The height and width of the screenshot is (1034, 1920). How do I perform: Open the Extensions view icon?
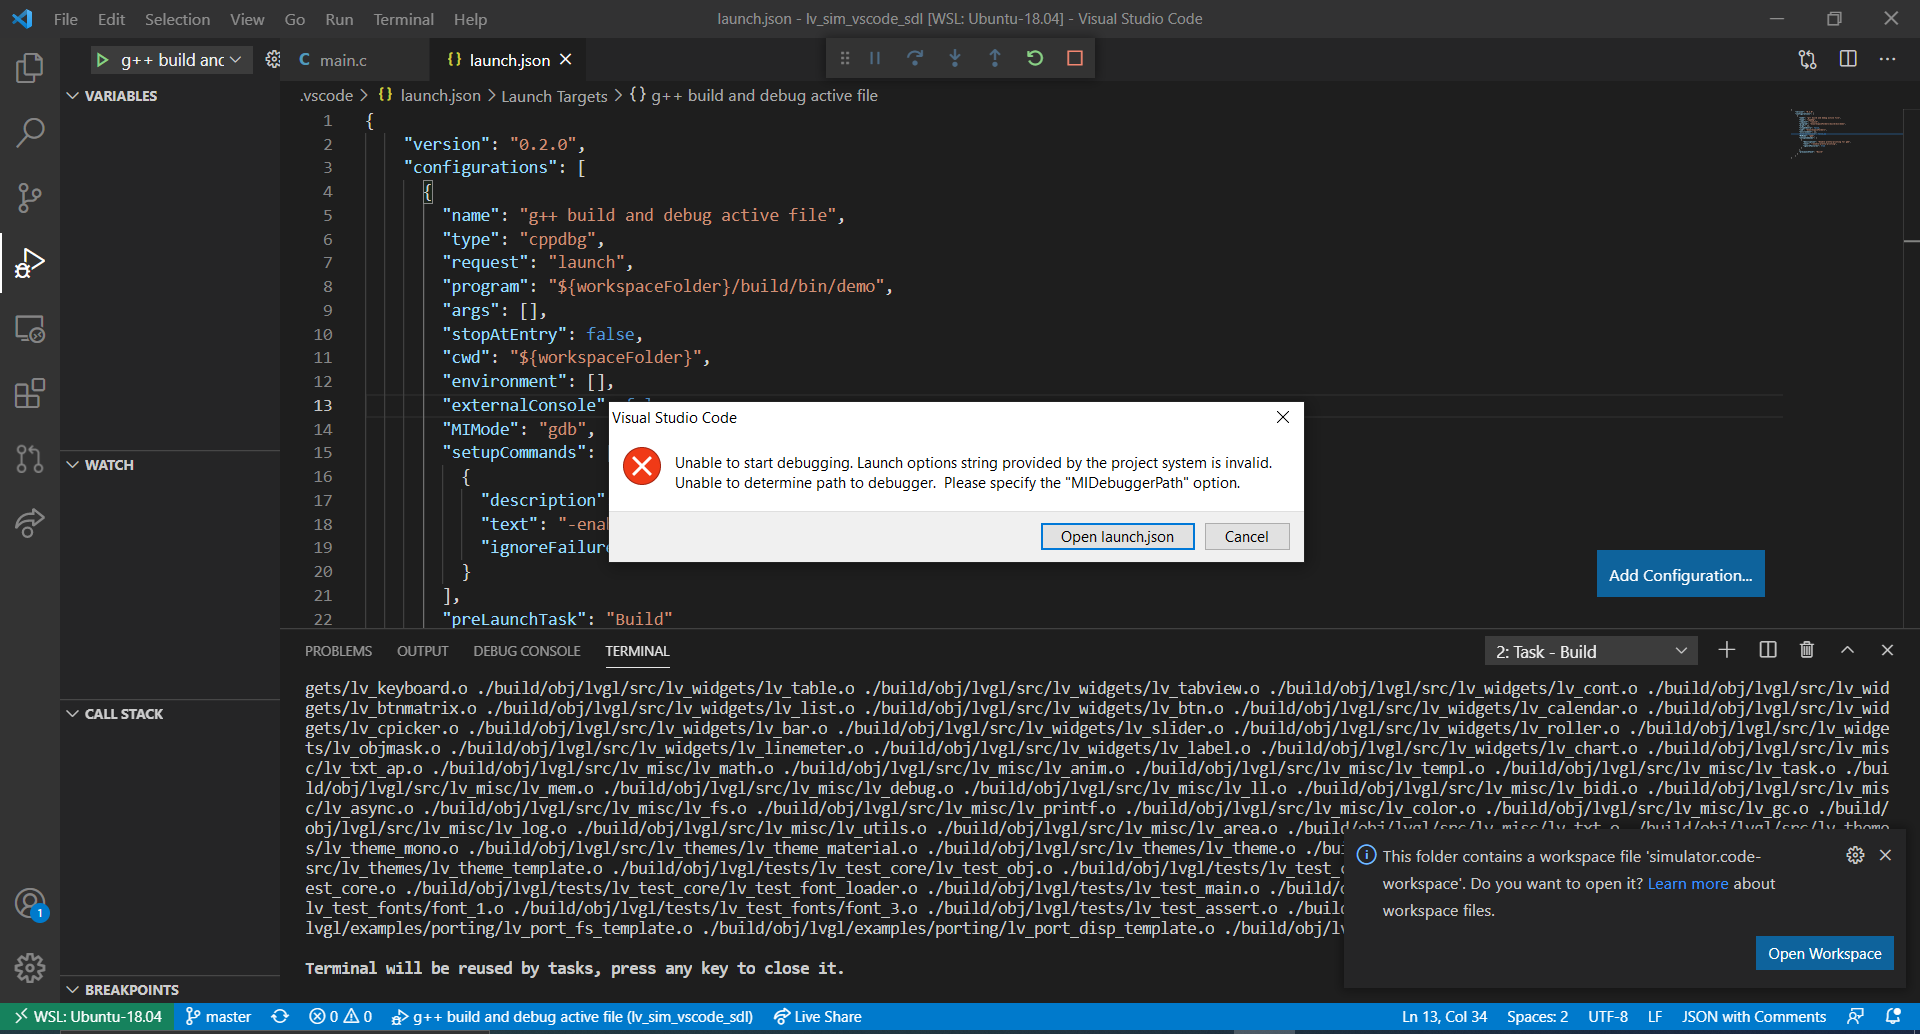point(30,394)
